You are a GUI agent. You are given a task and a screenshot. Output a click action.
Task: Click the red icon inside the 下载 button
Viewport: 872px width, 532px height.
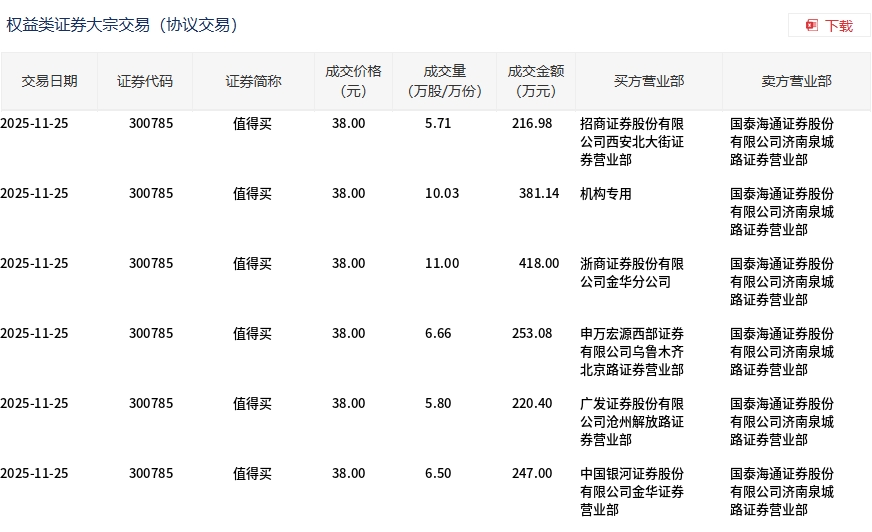(x=812, y=25)
